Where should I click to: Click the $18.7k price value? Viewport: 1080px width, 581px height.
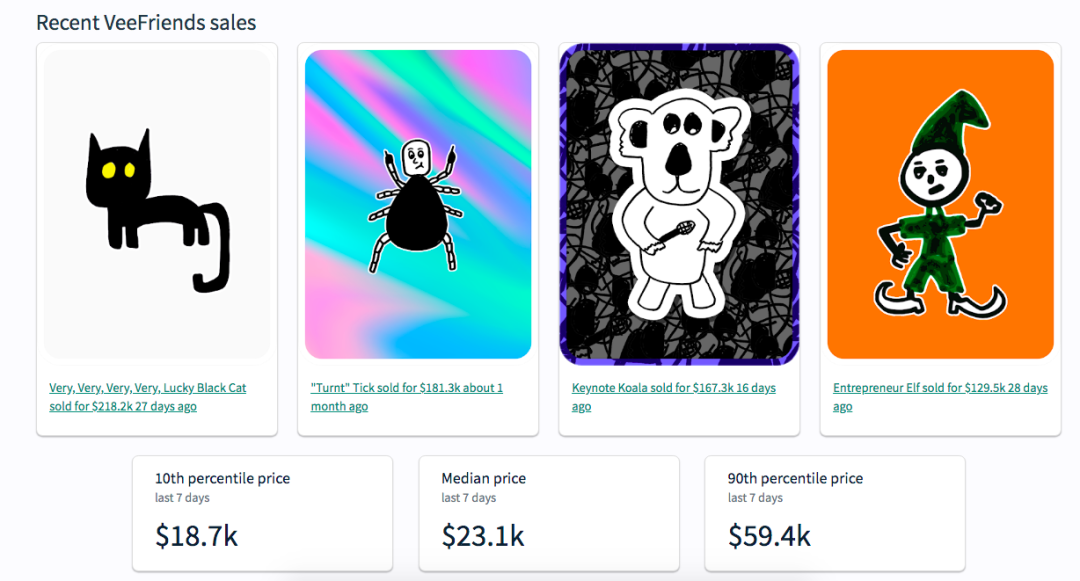(196, 536)
